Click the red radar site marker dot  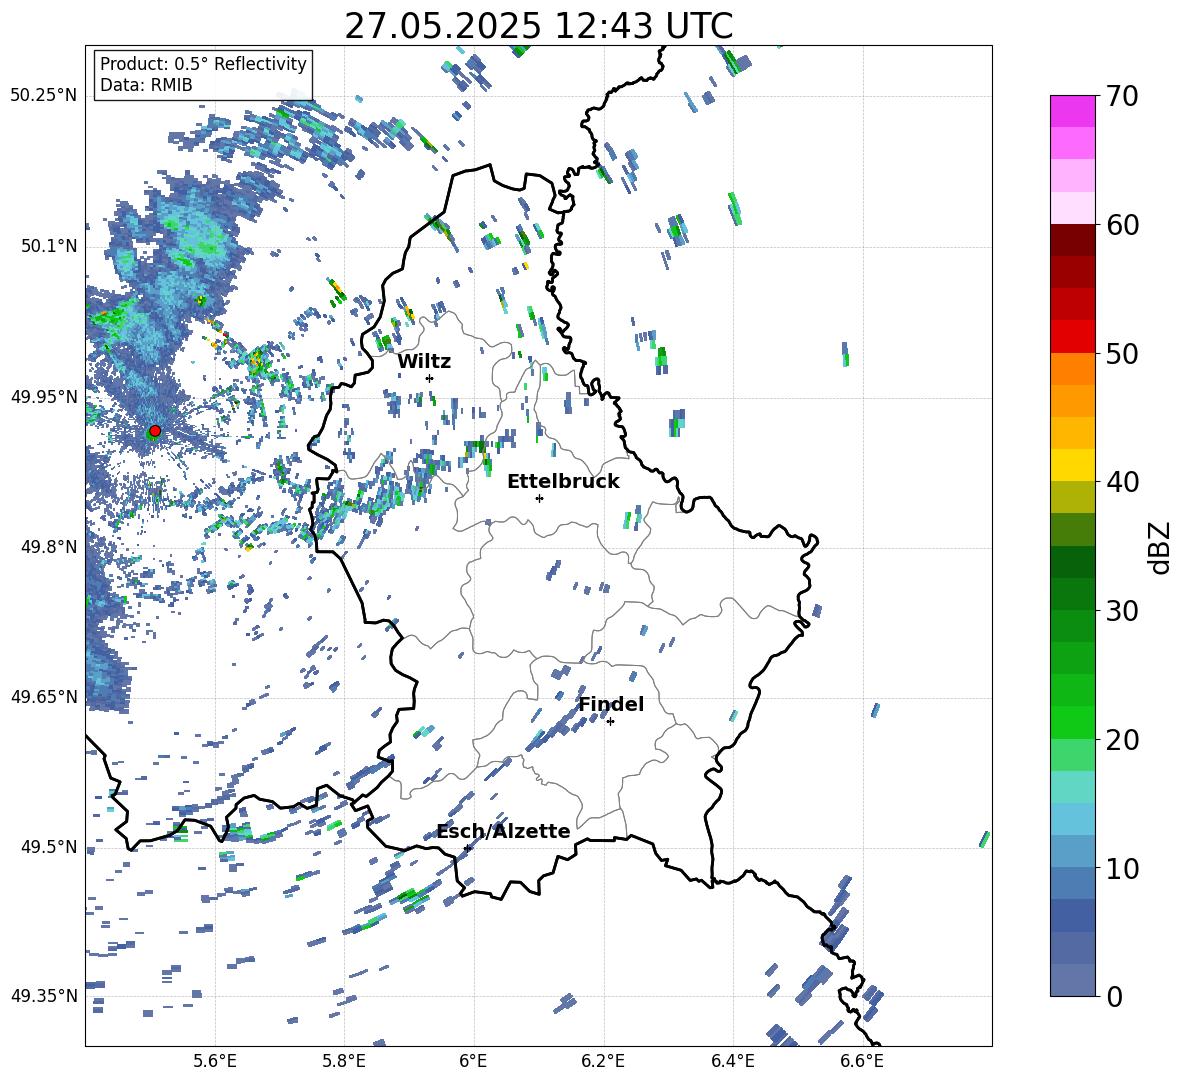click(155, 431)
